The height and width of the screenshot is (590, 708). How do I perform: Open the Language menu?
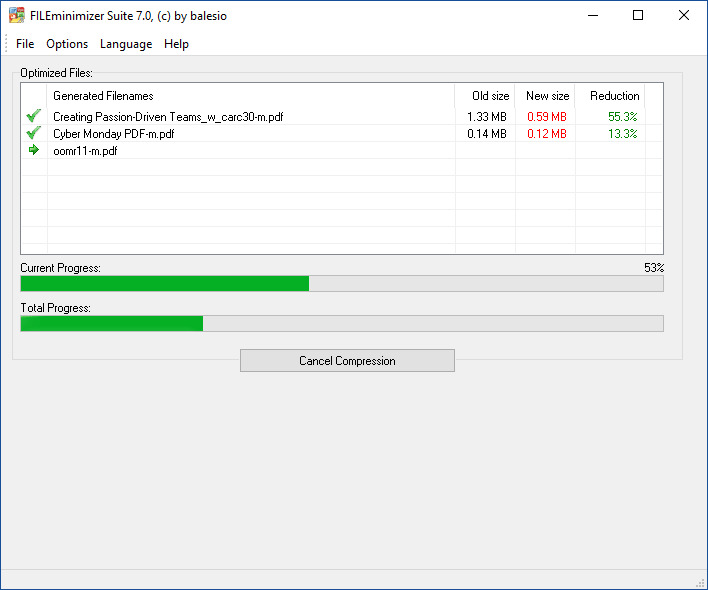point(126,44)
